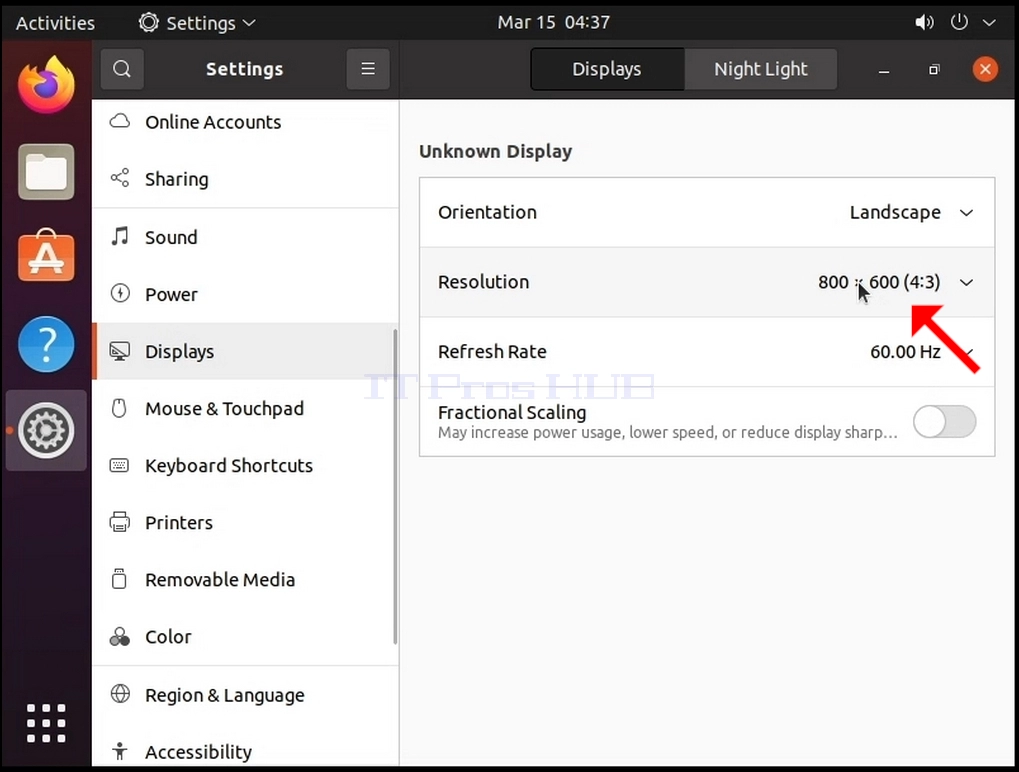Go to Color settings
This screenshot has width=1019, height=772.
pyautogui.click(x=245, y=636)
